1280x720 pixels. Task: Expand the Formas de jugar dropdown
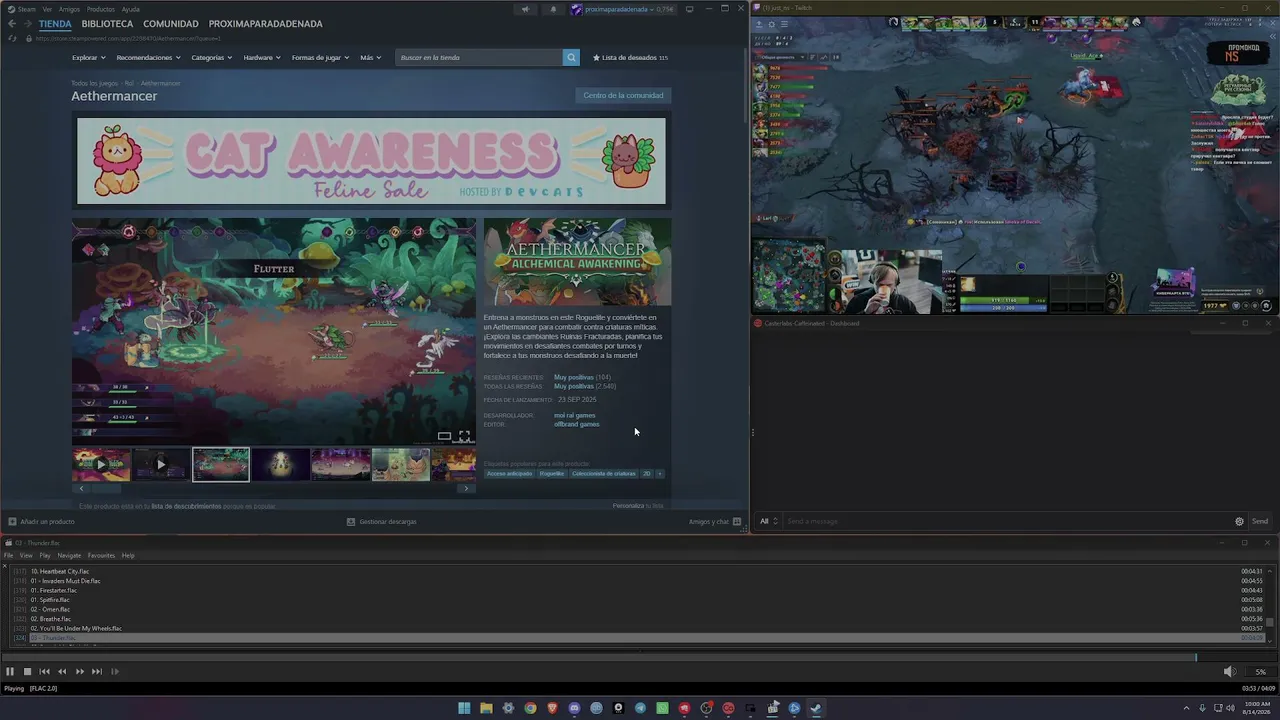[x=320, y=58]
